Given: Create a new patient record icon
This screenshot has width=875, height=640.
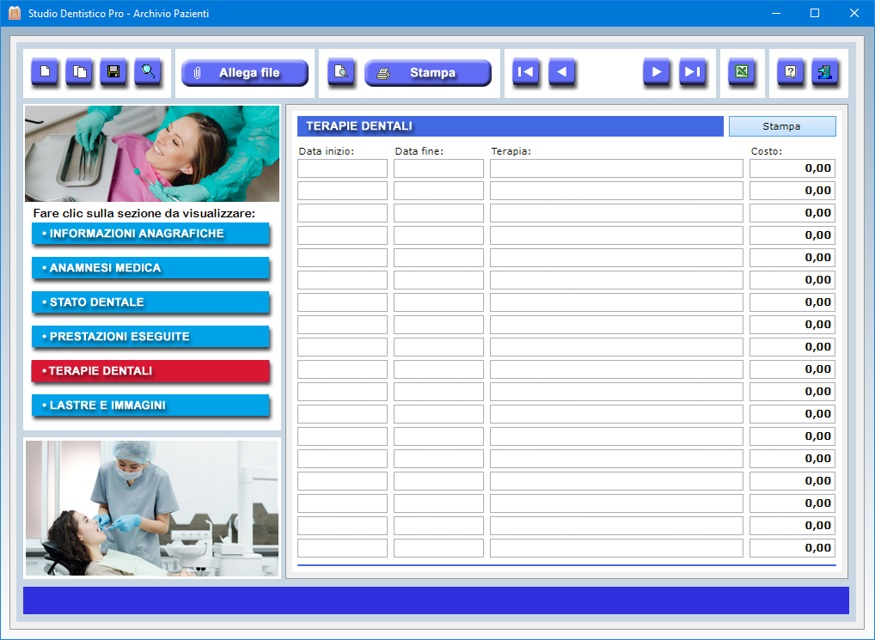Looking at the screenshot, I should pyautogui.click(x=45, y=72).
